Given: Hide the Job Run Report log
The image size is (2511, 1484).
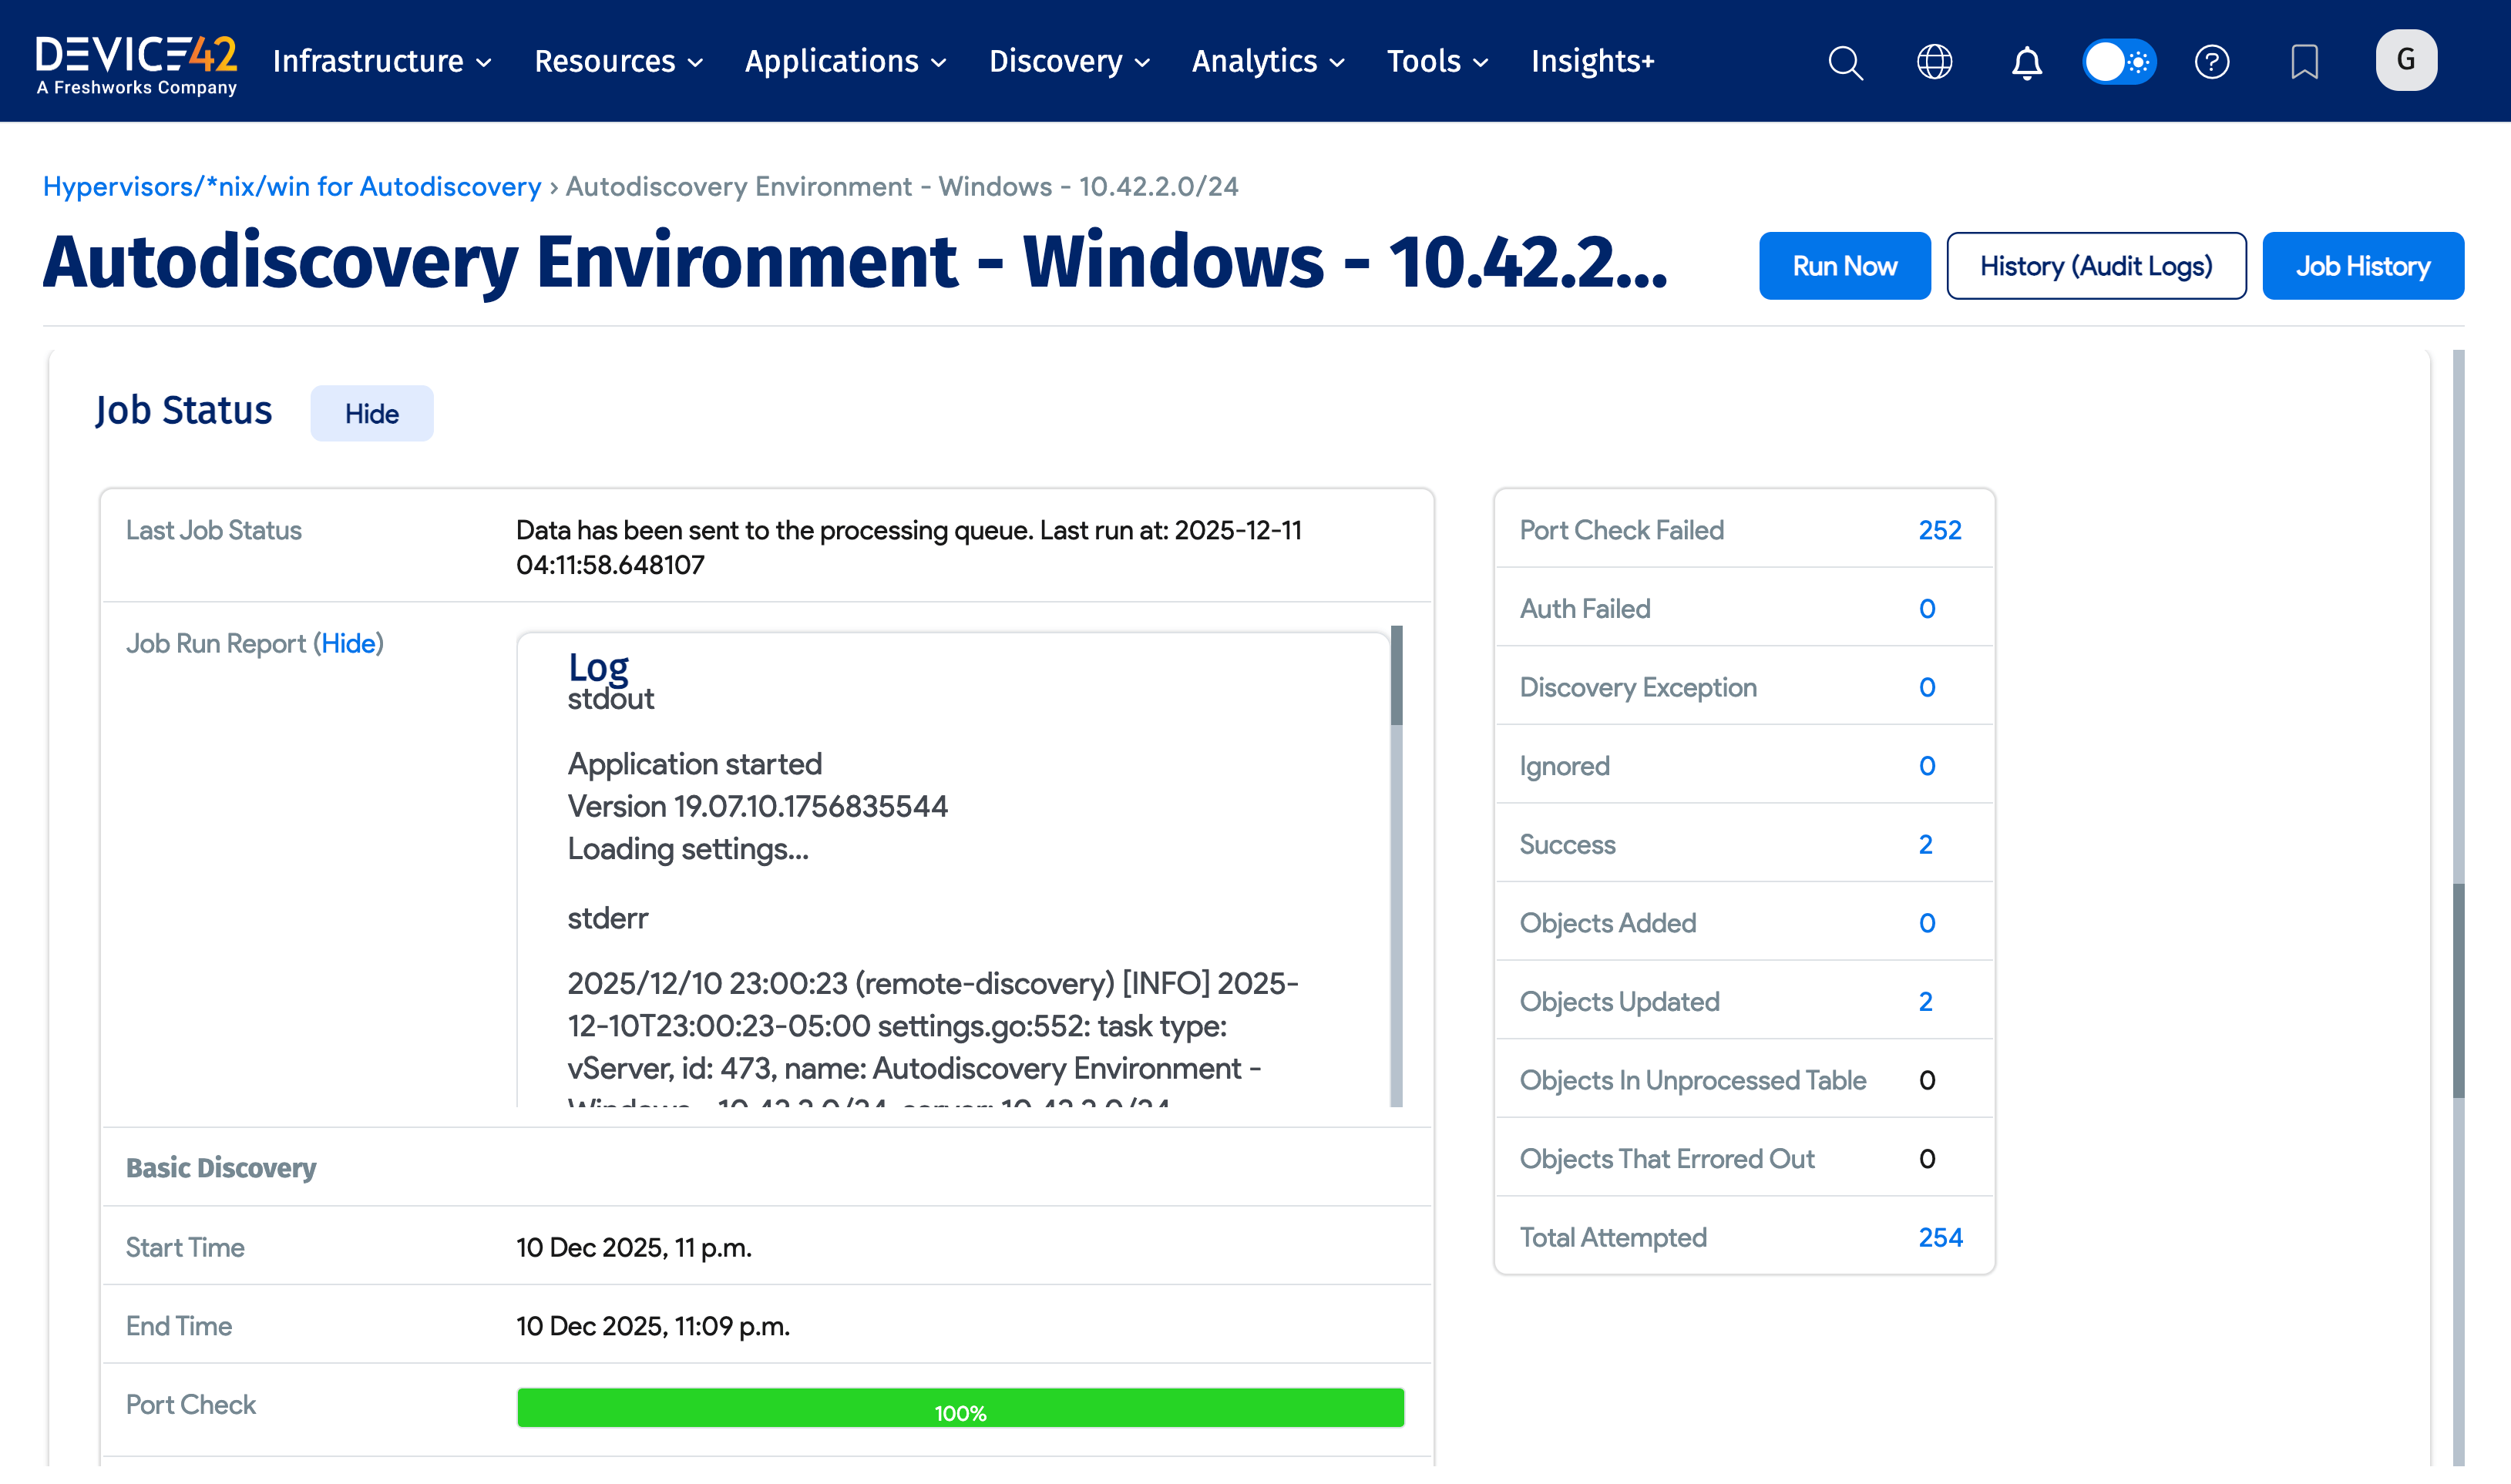Looking at the screenshot, I should [x=348, y=643].
